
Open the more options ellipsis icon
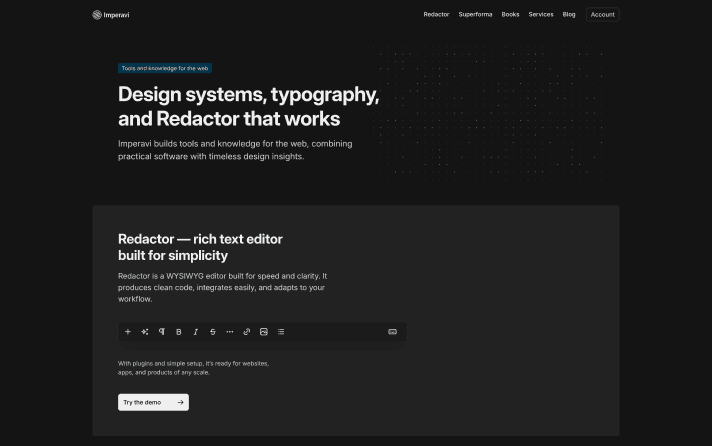[x=230, y=332]
